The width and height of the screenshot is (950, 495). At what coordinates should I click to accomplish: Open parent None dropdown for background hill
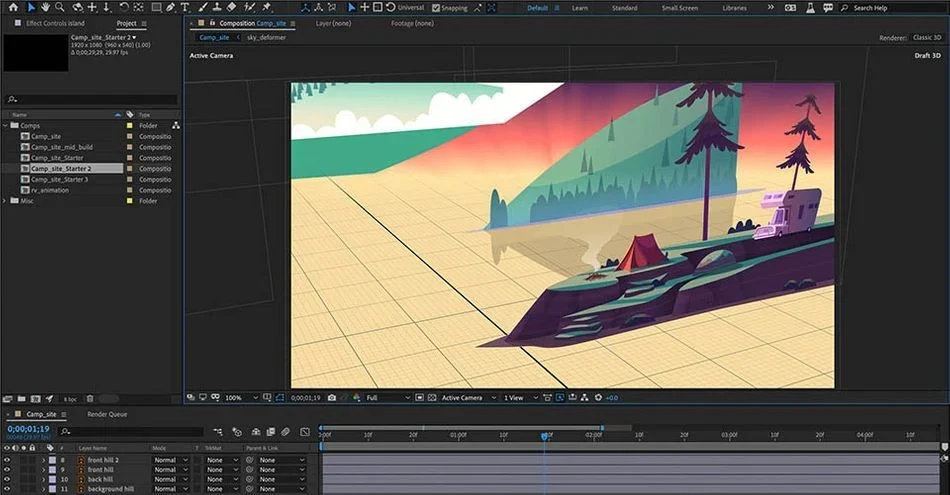pyautogui.click(x=282, y=489)
